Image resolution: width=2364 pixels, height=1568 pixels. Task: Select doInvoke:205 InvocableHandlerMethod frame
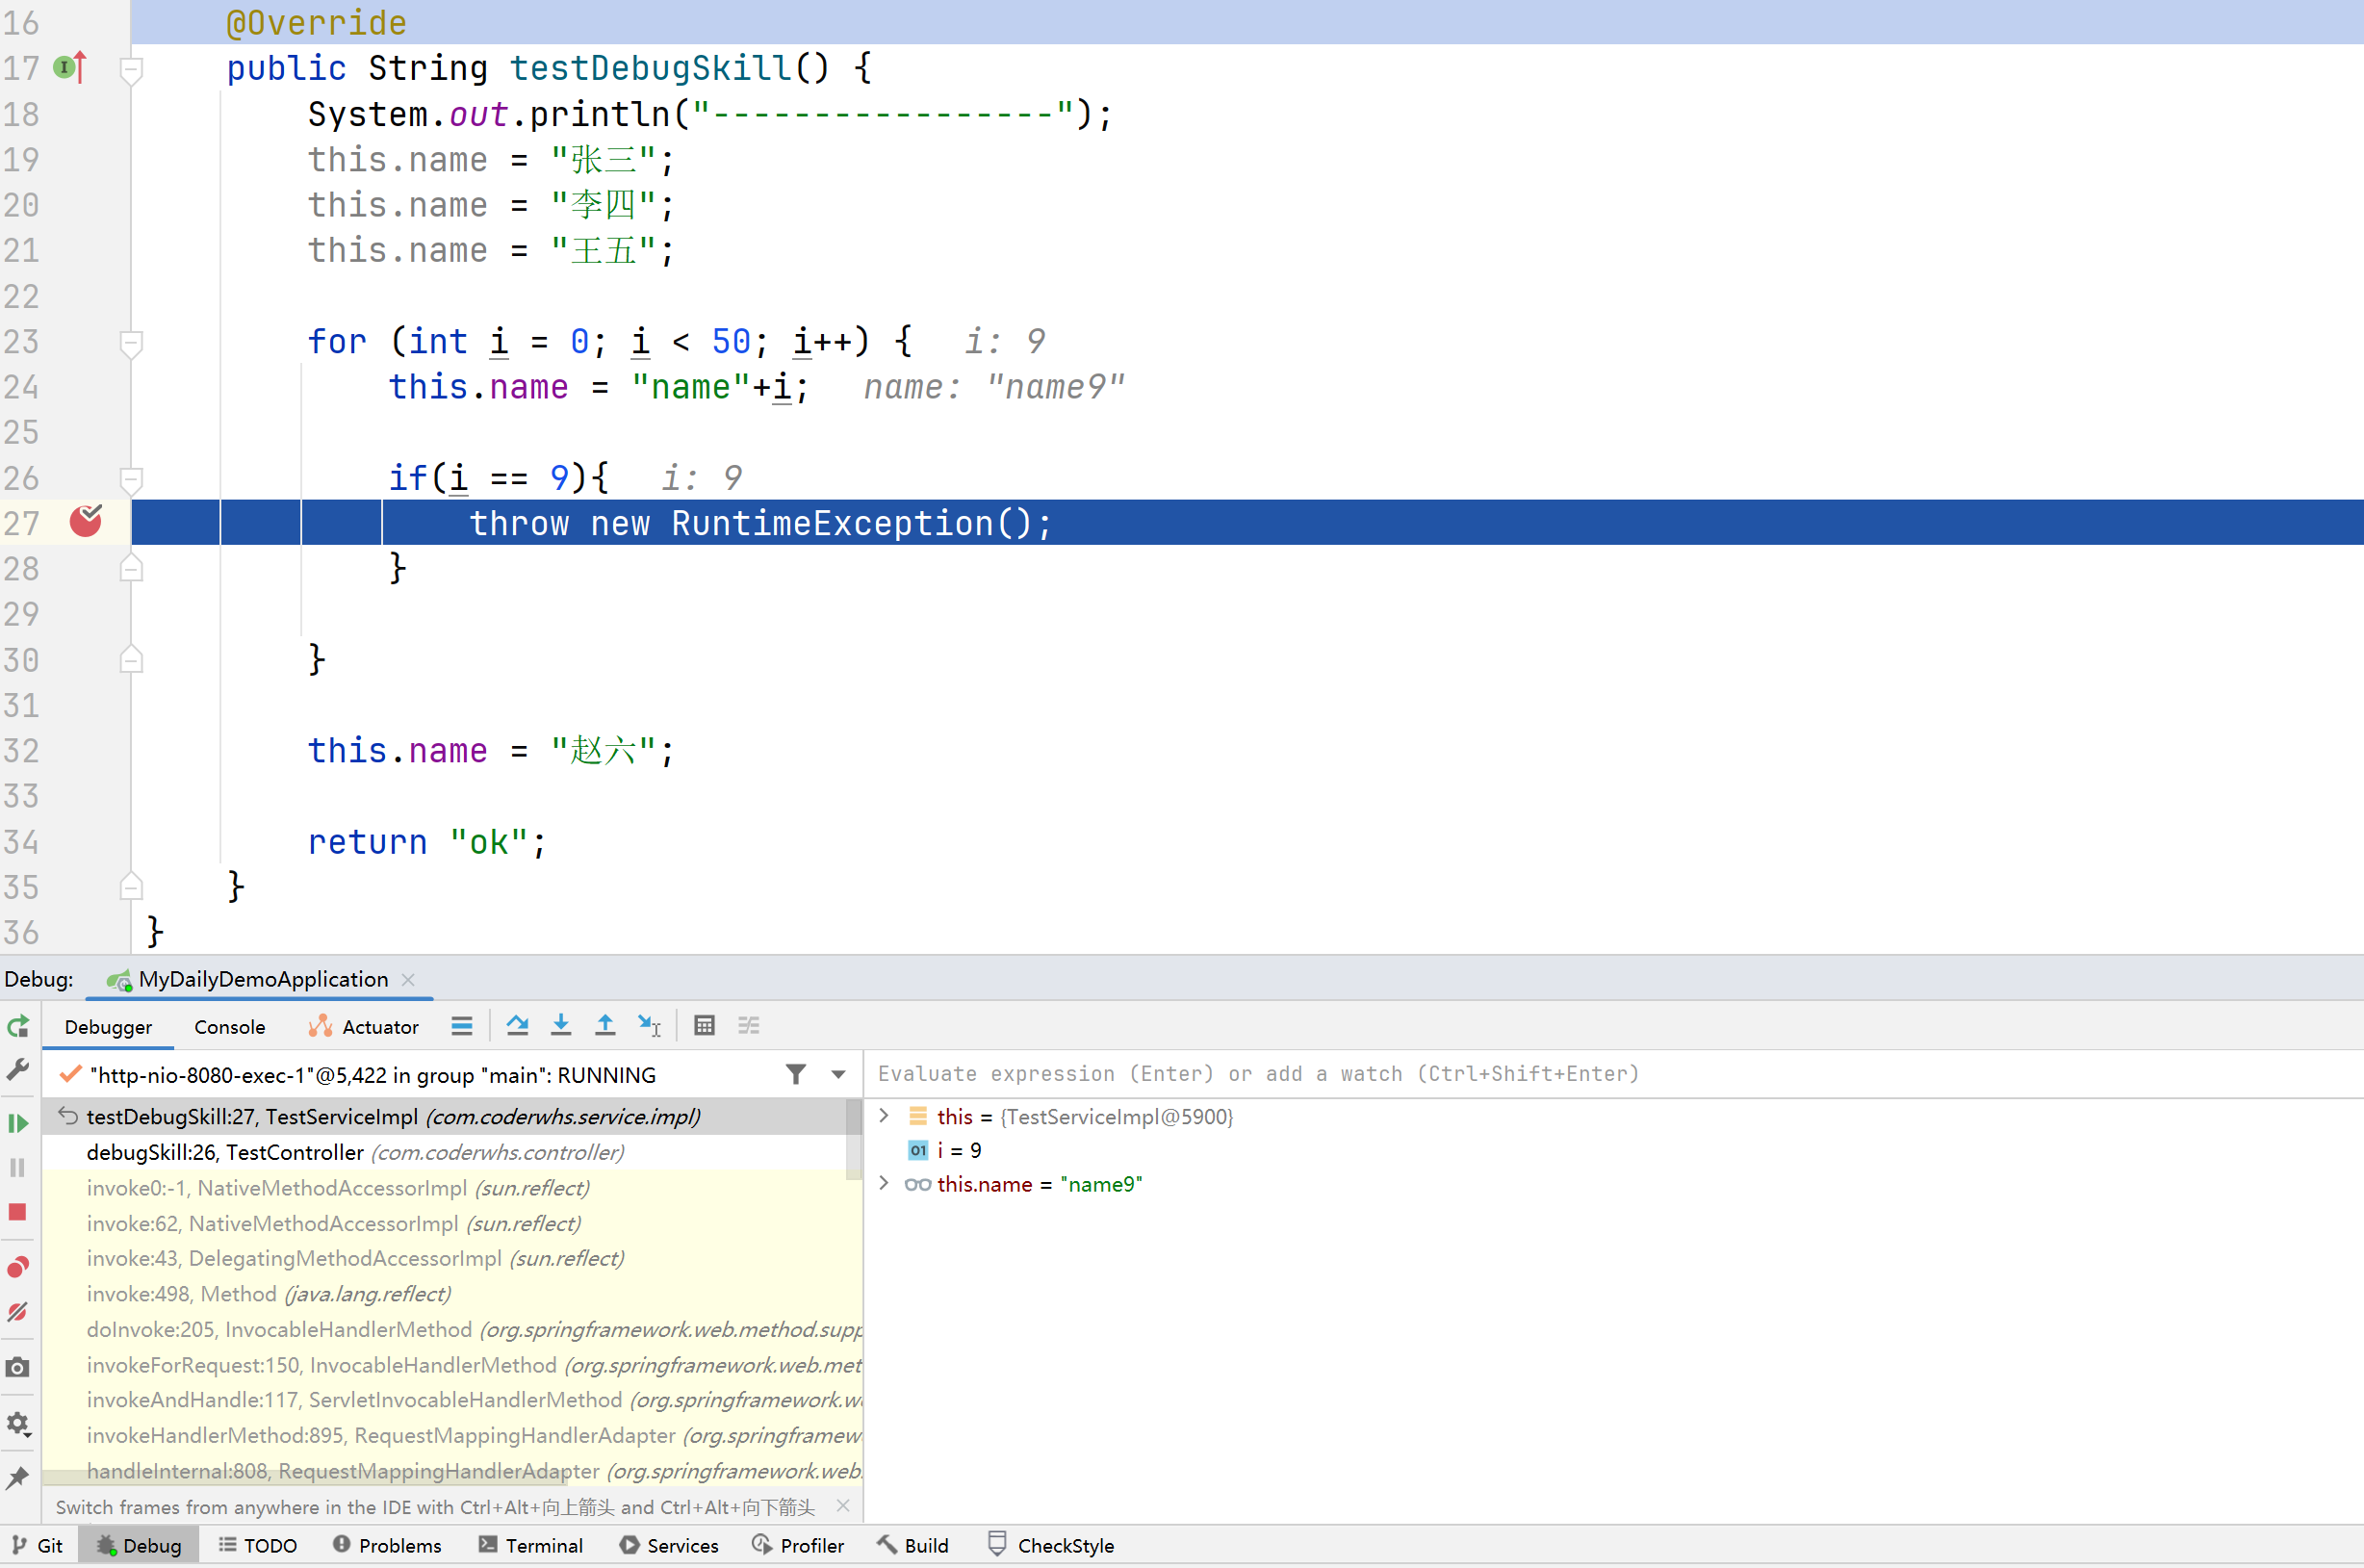tap(453, 1329)
